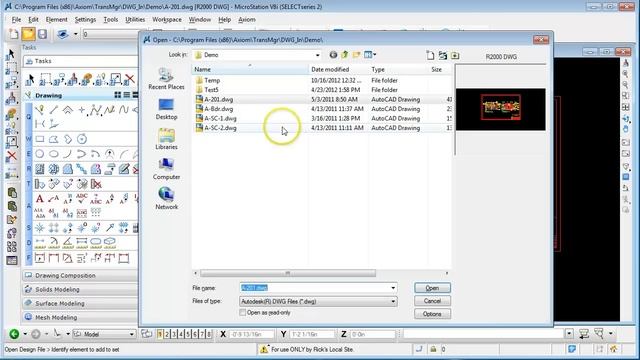Image resolution: width=640 pixels, height=360 pixels.
Task: Click the Options button in dialog
Action: [432, 314]
